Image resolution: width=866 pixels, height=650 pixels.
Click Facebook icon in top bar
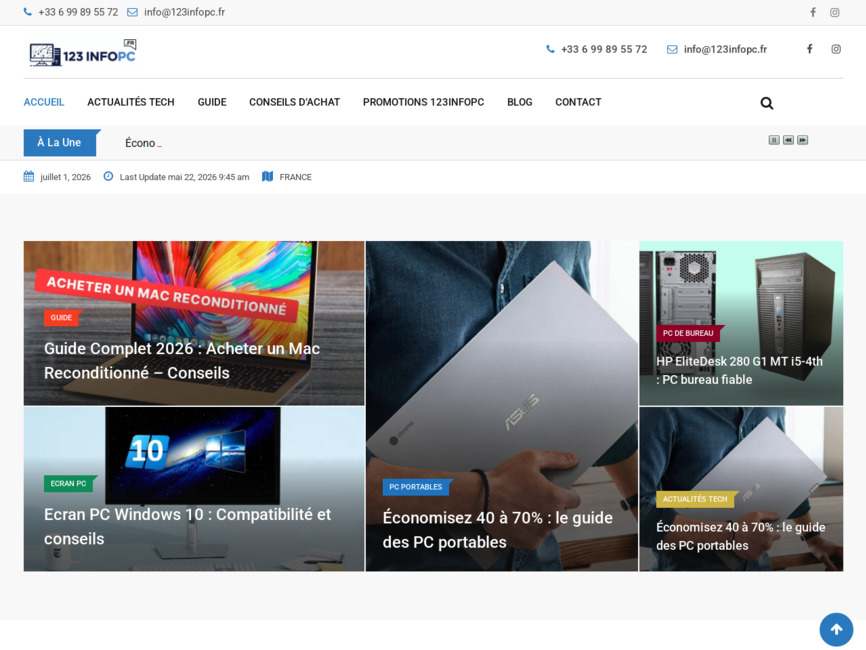813,12
